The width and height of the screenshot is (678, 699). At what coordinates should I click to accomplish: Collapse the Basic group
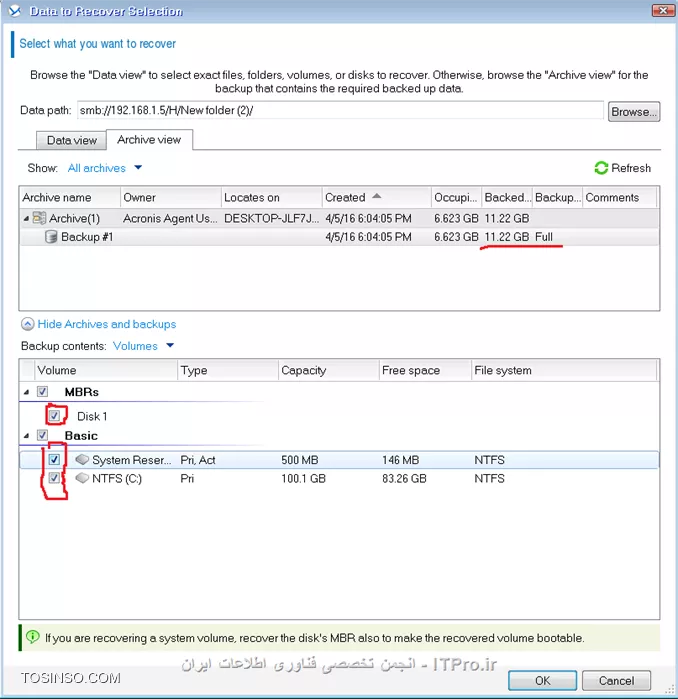click(x=26, y=436)
